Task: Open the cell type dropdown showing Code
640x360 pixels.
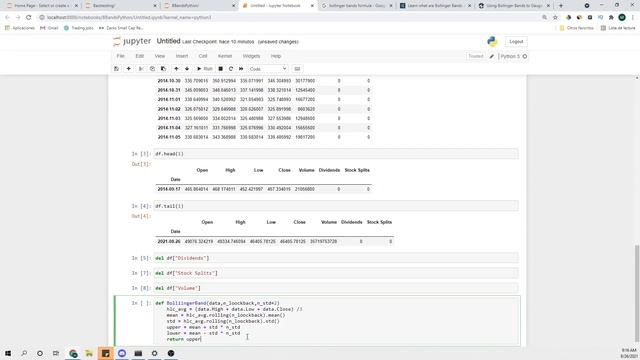Action: (x=268, y=69)
